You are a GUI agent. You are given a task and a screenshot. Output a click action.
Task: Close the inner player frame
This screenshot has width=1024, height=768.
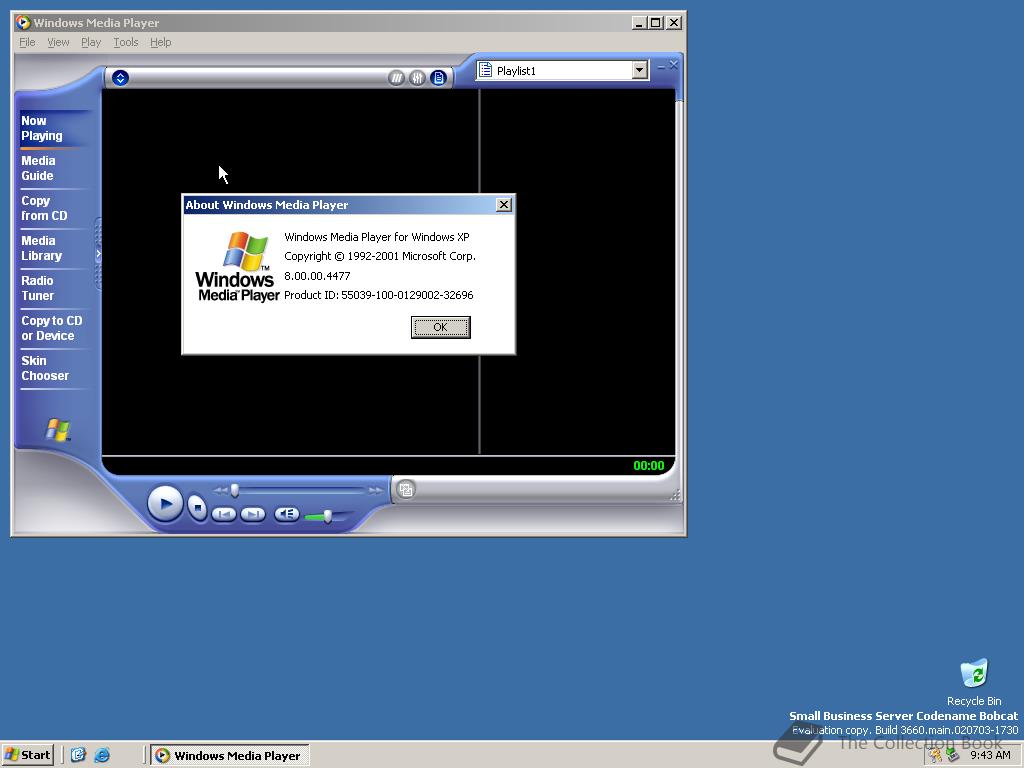tap(673, 65)
